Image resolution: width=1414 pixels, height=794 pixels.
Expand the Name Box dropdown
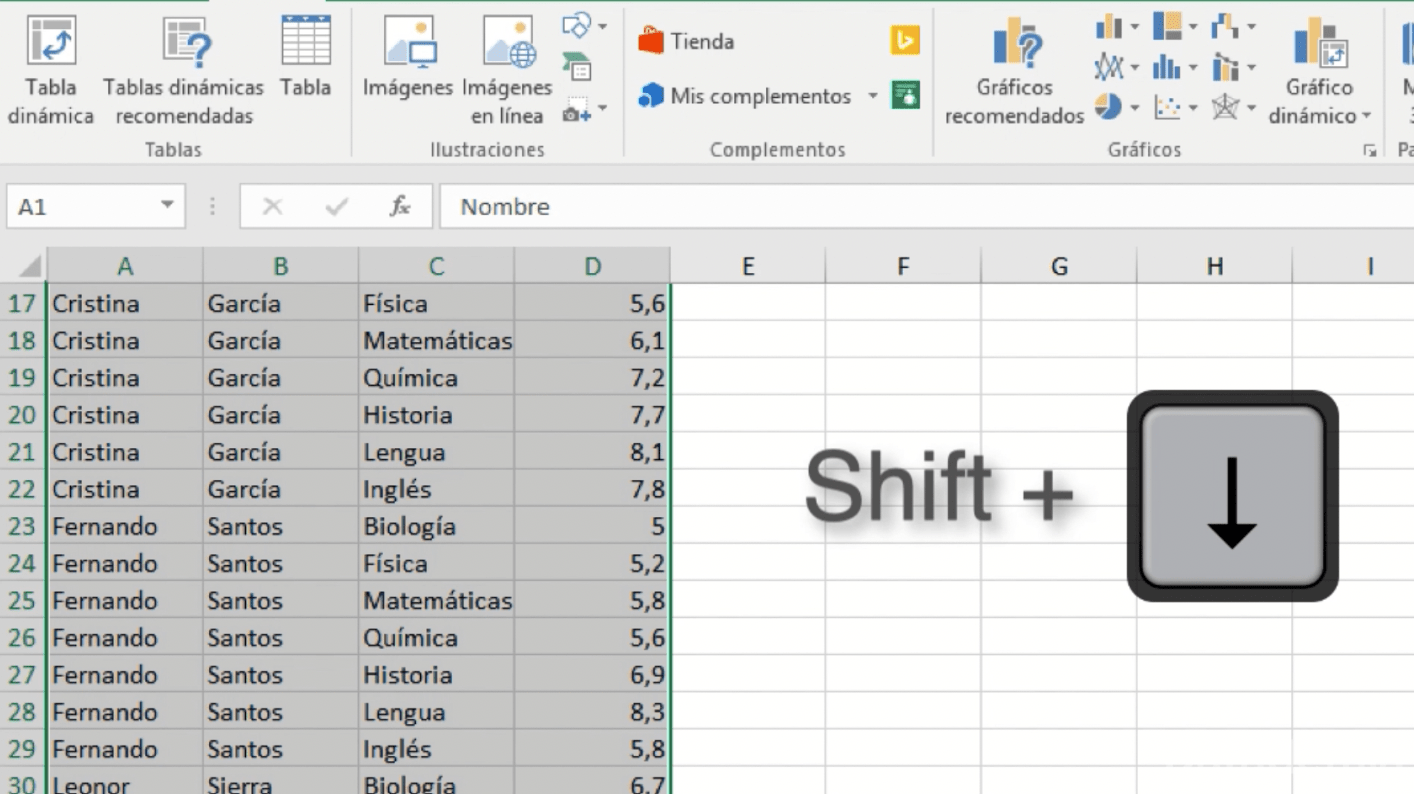pyautogui.click(x=168, y=206)
